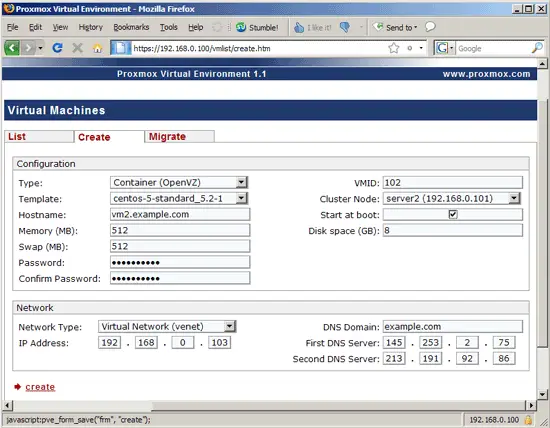Bookmark page with star icon

point(394,48)
